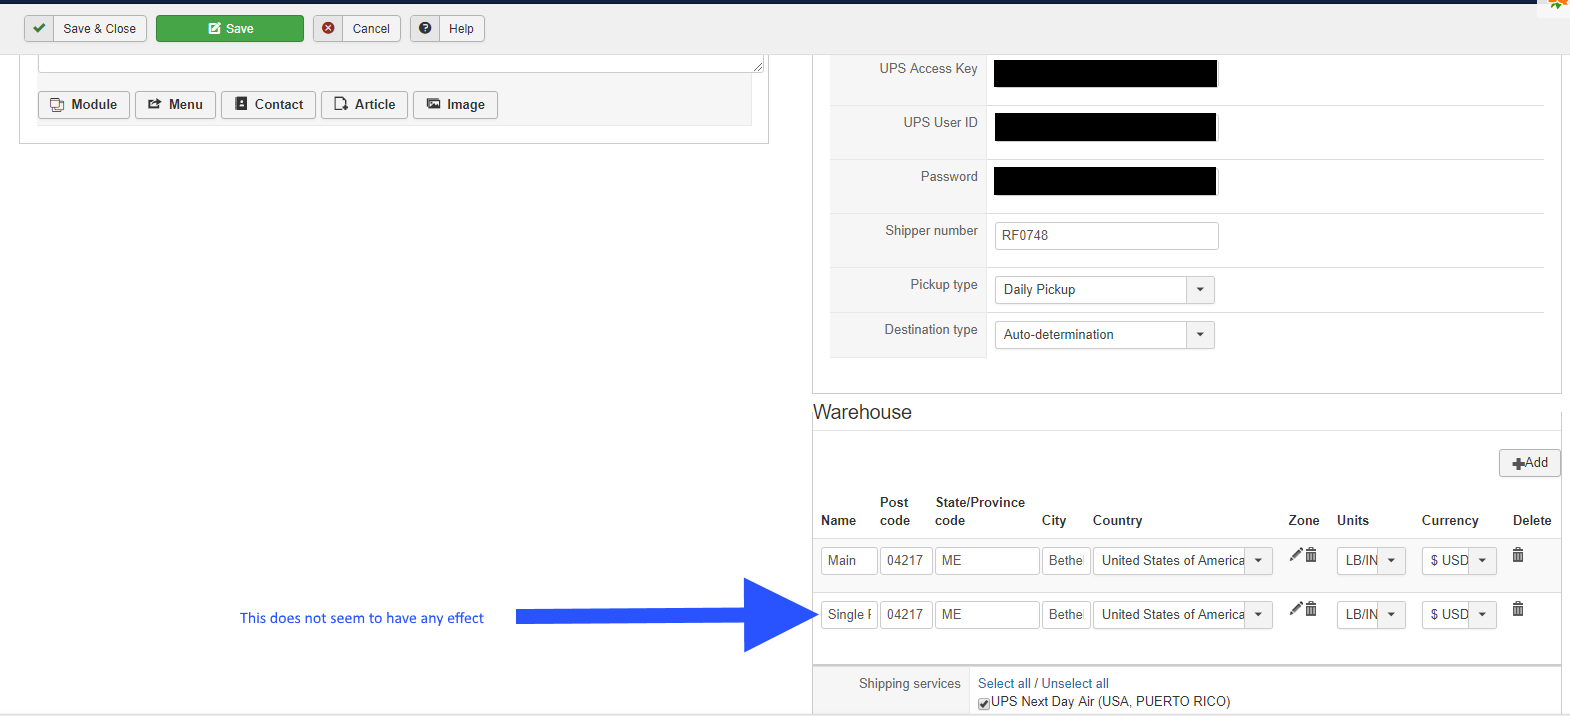The width and height of the screenshot is (1570, 716).
Task: Open the Currency dropdown in the Main row
Action: 1459,561
